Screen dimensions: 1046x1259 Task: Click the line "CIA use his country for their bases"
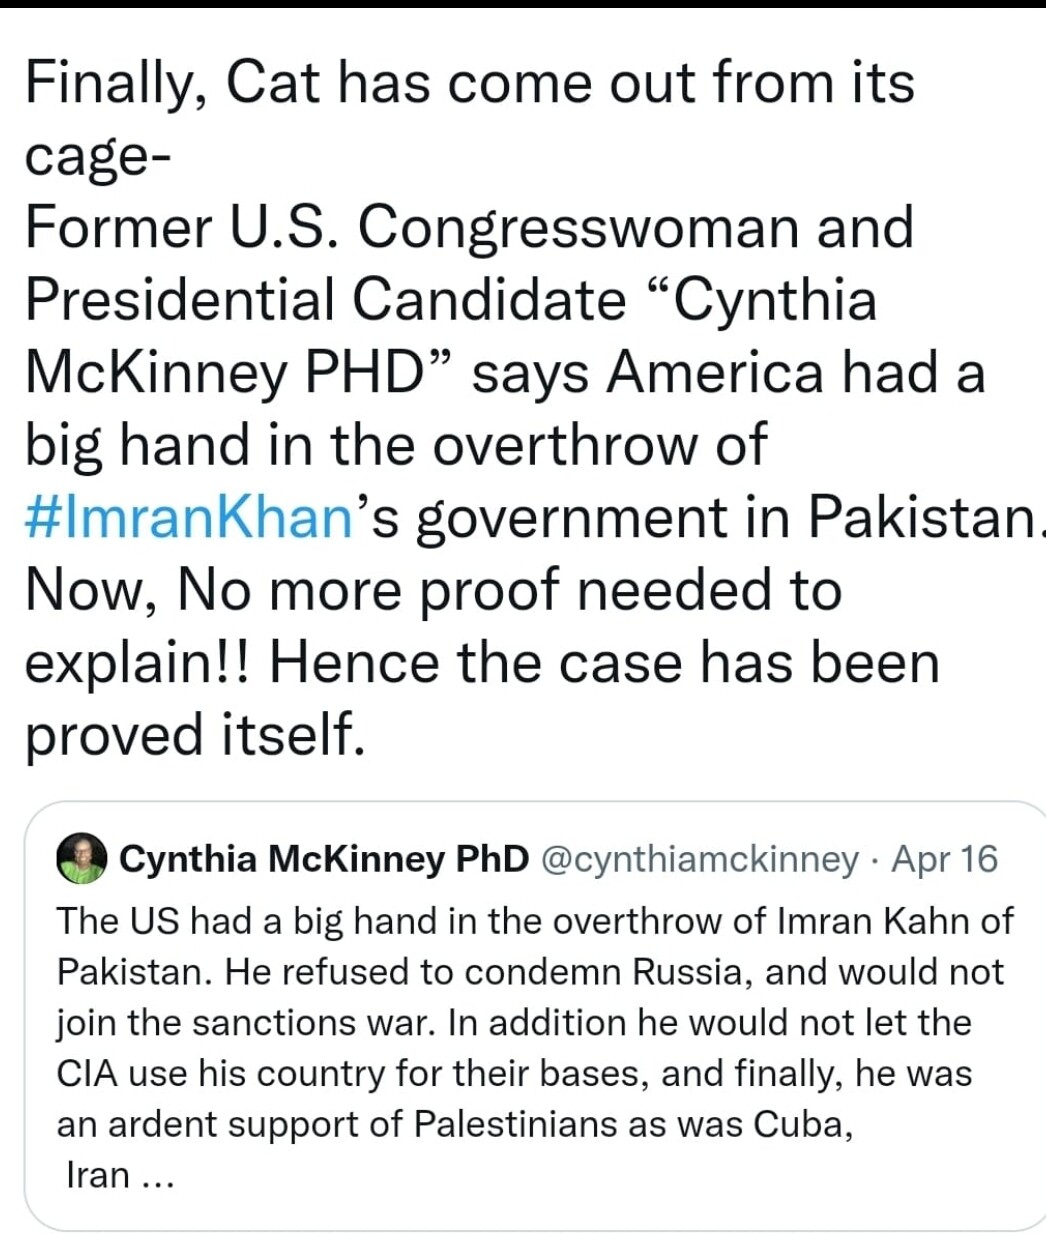pyautogui.click(x=514, y=1073)
